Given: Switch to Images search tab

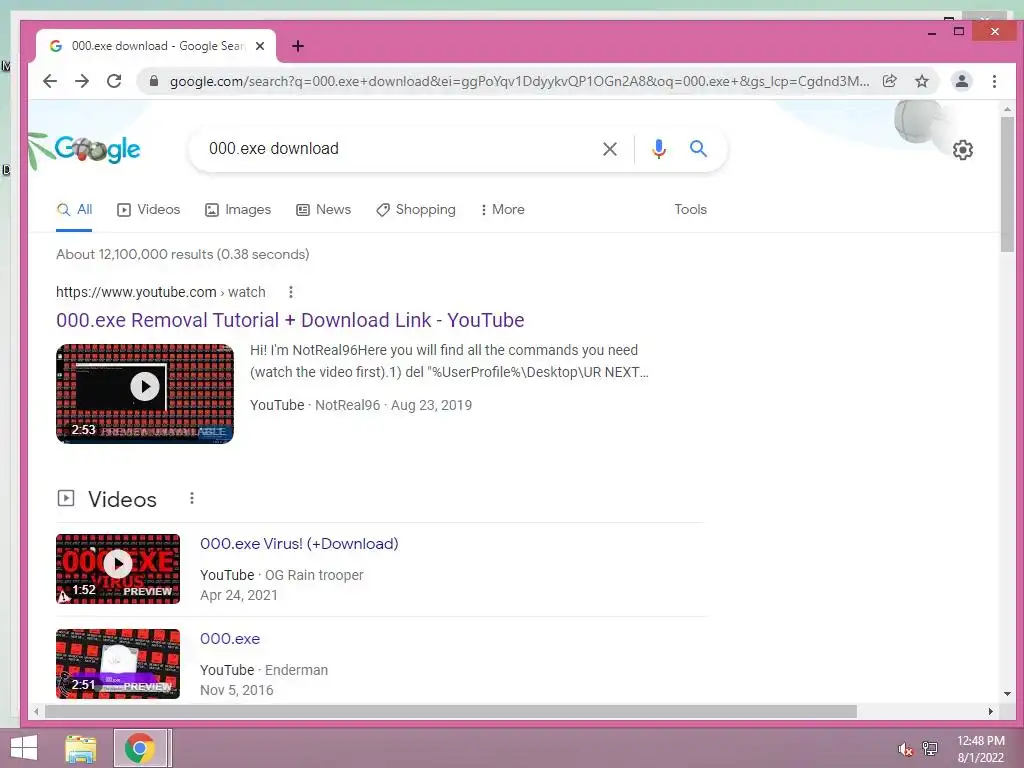Looking at the screenshot, I should point(238,210).
